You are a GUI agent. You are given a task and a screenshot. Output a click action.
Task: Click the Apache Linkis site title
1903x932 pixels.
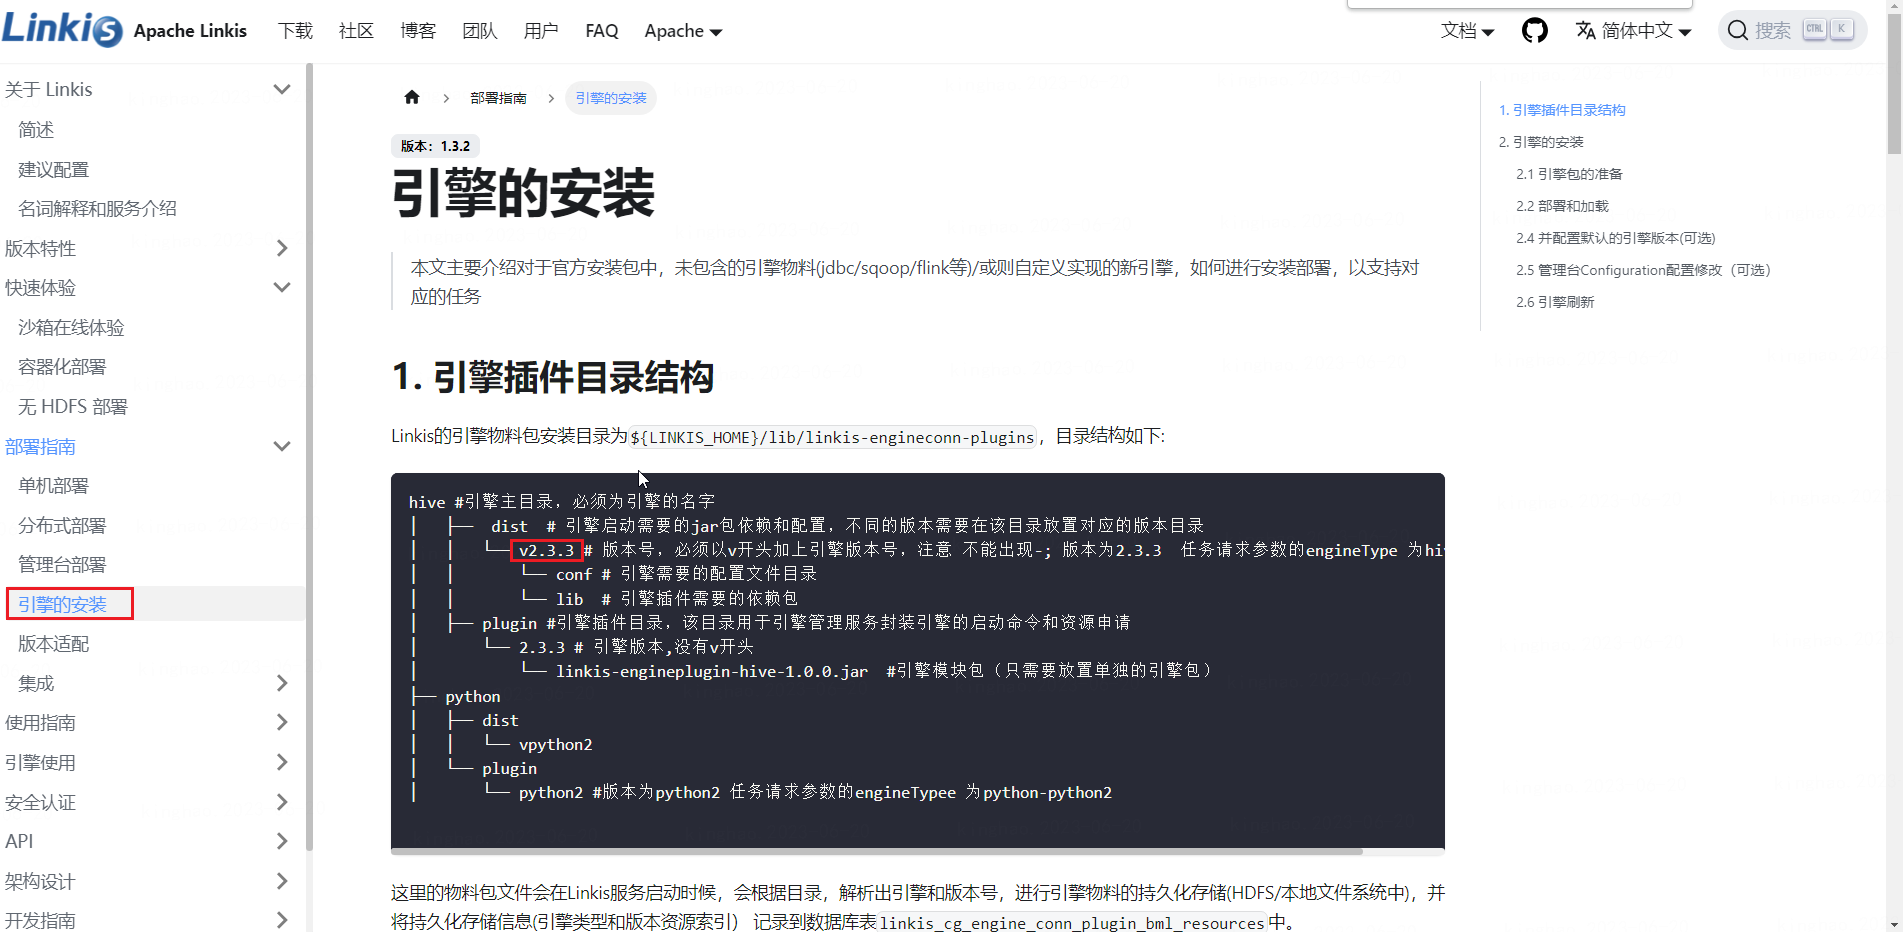190,31
